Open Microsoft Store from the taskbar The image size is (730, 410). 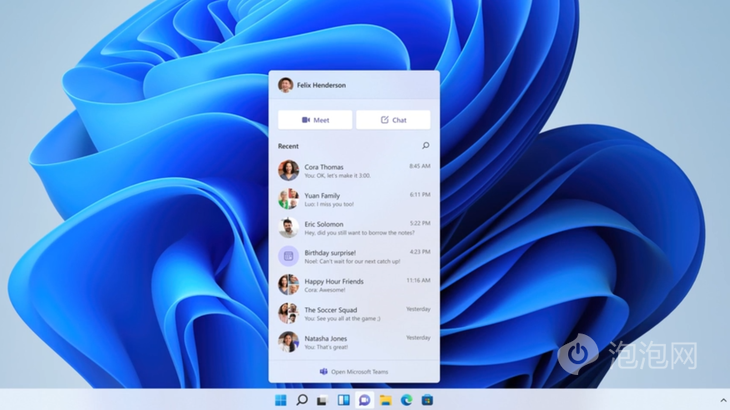coord(427,400)
